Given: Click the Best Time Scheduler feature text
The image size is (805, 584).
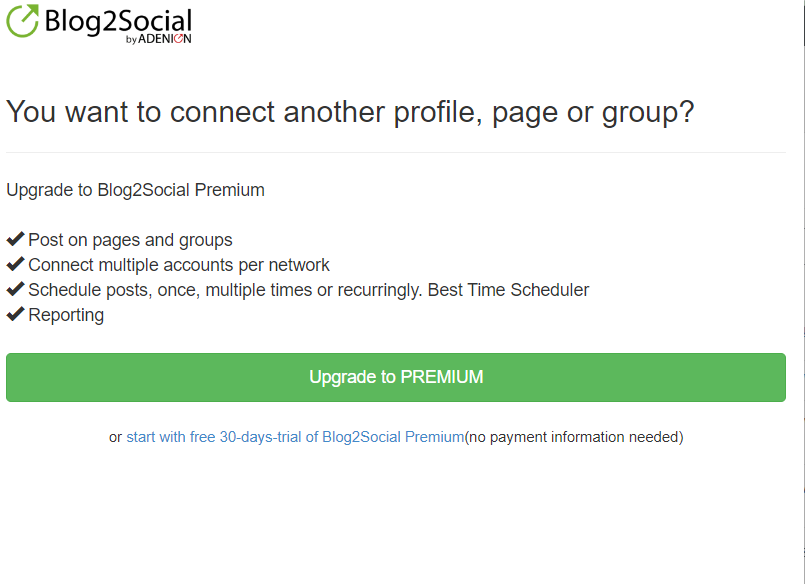Looking at the screenshot, I should (508, 290).
